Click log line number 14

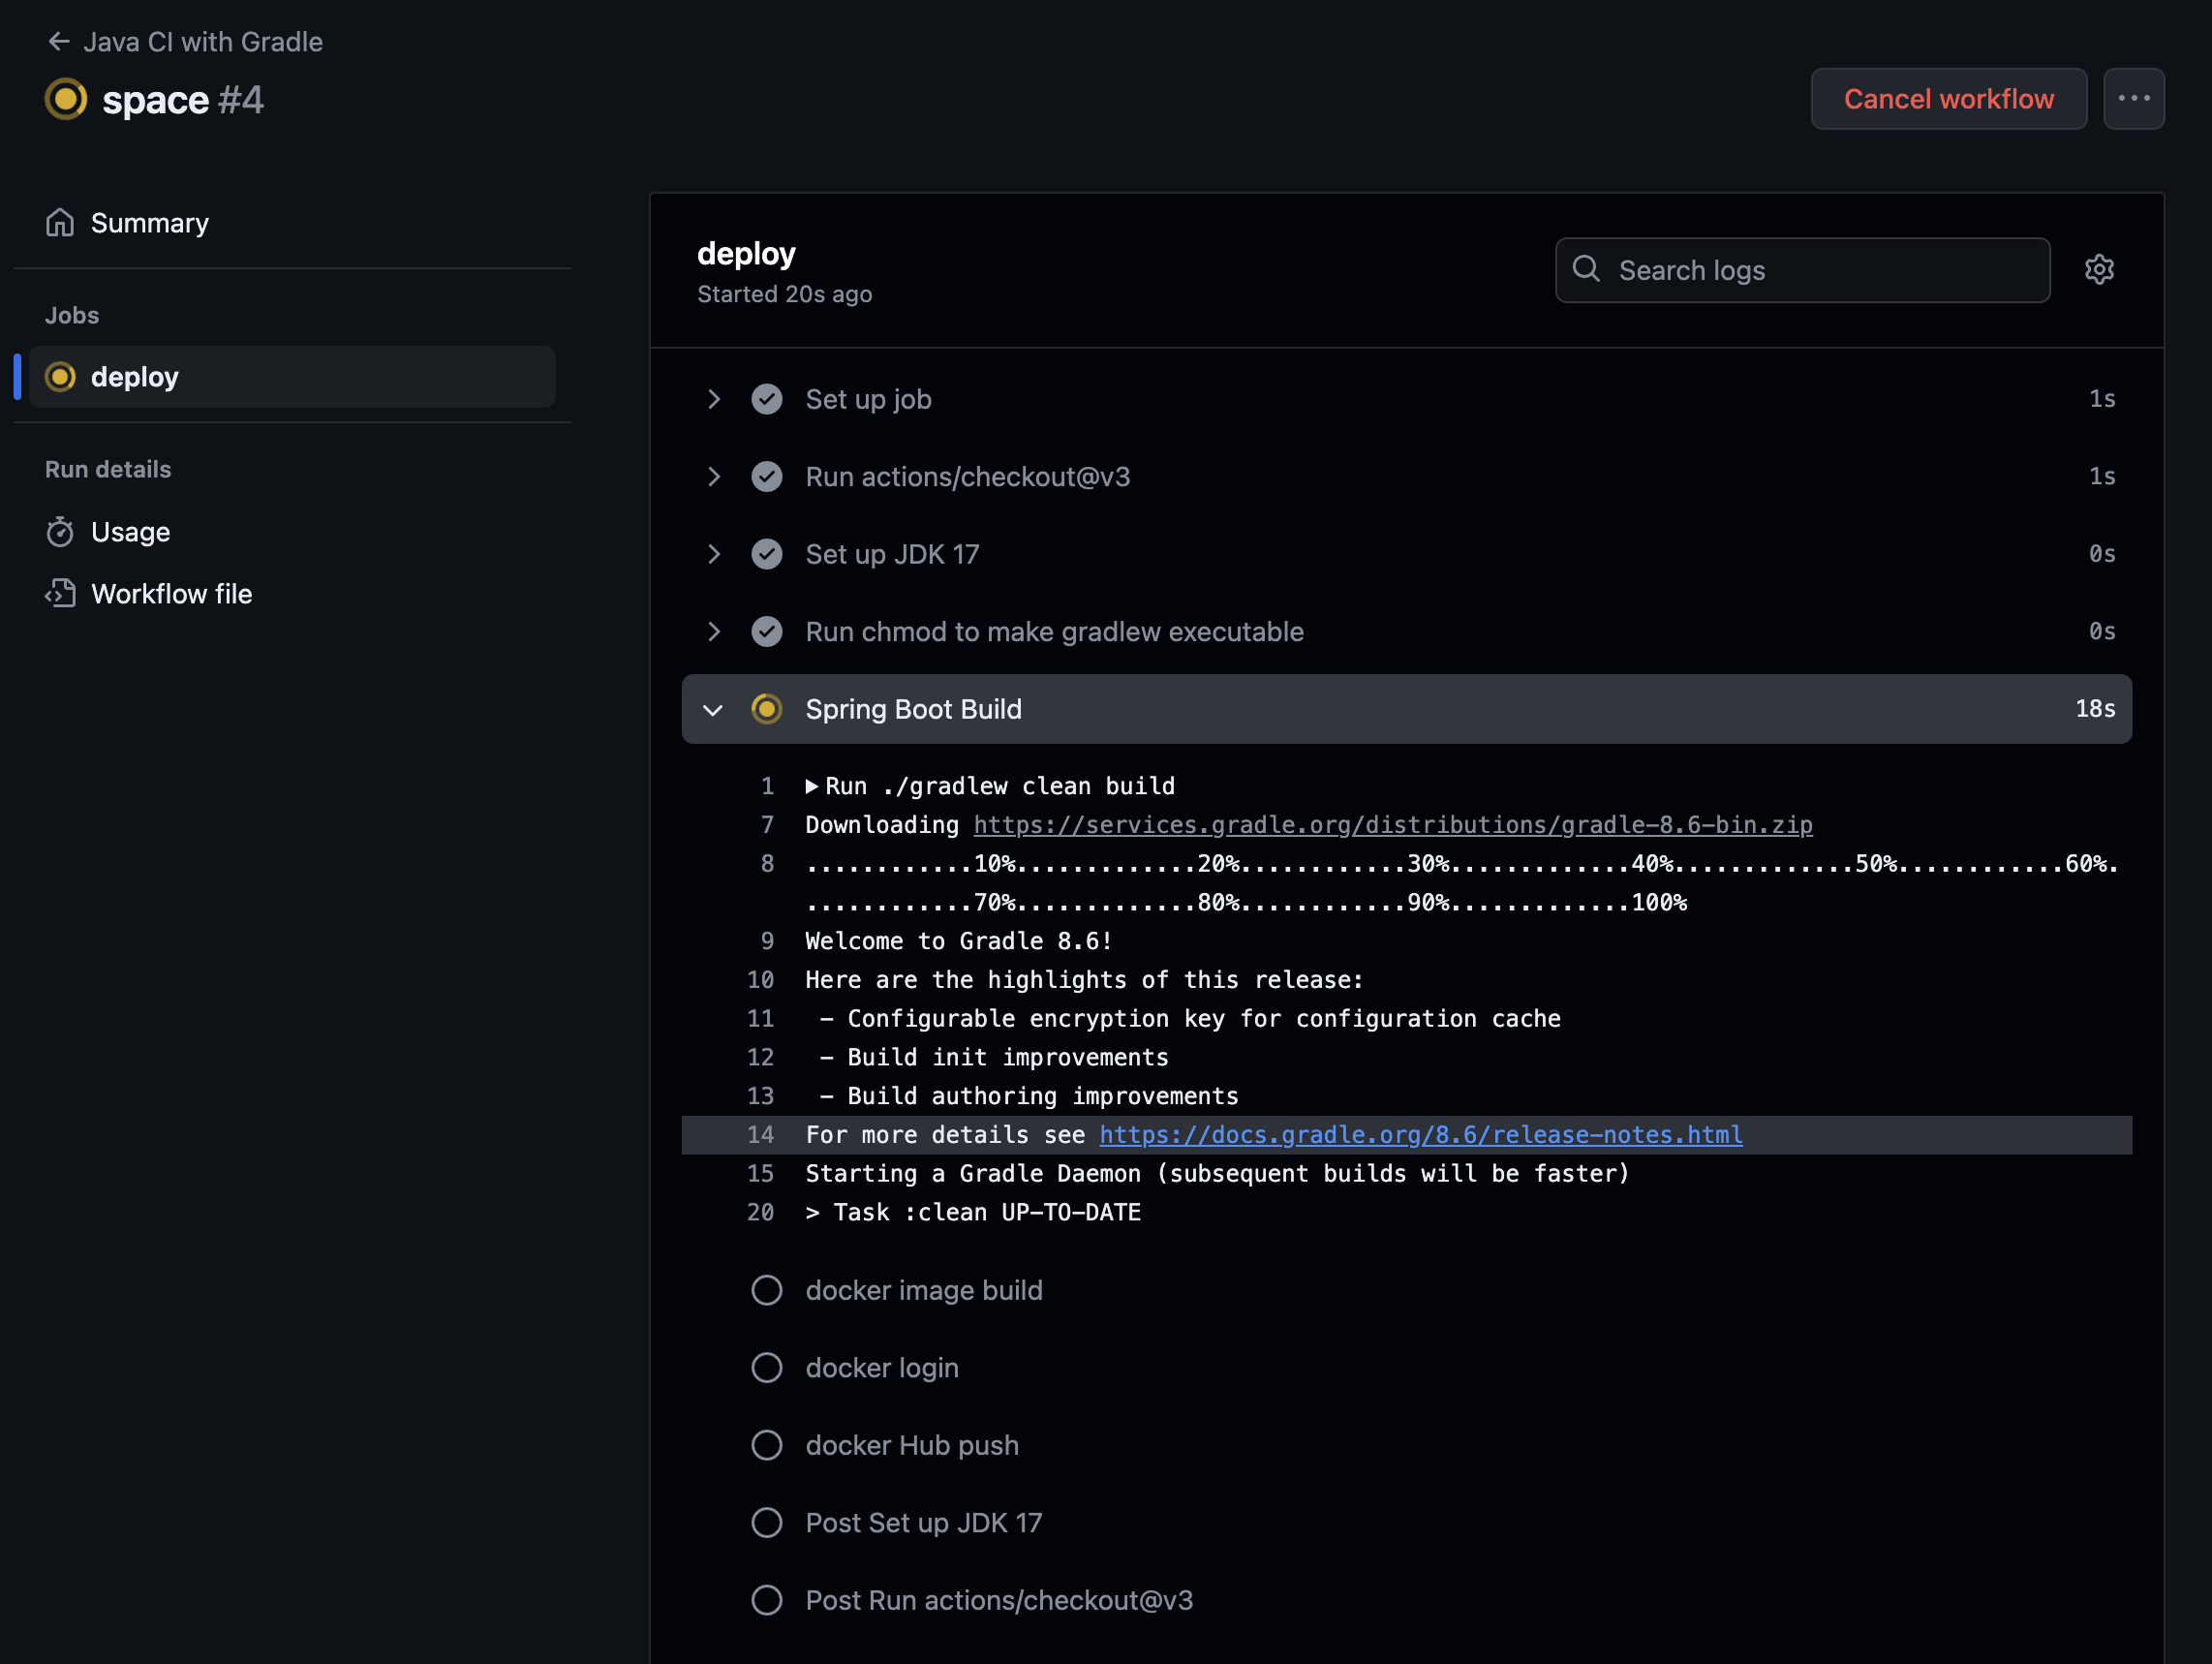tap(760, 1135)
